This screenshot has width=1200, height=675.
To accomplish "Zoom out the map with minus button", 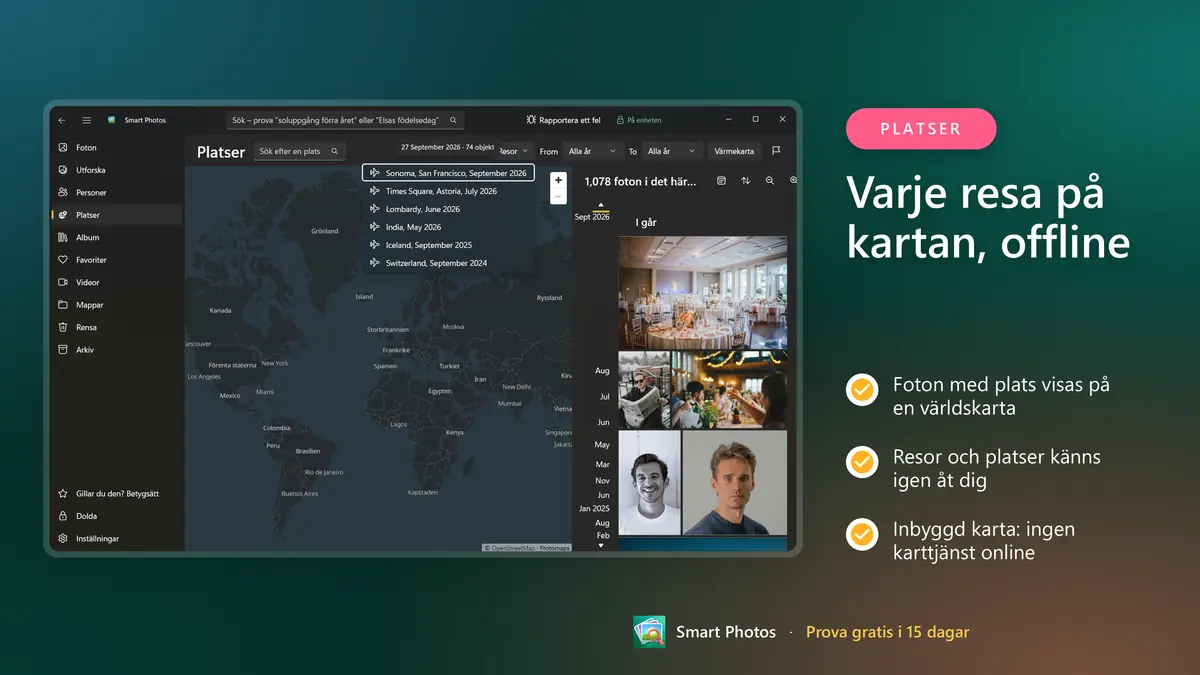I will pyautogui.click(x=558, y=198).
